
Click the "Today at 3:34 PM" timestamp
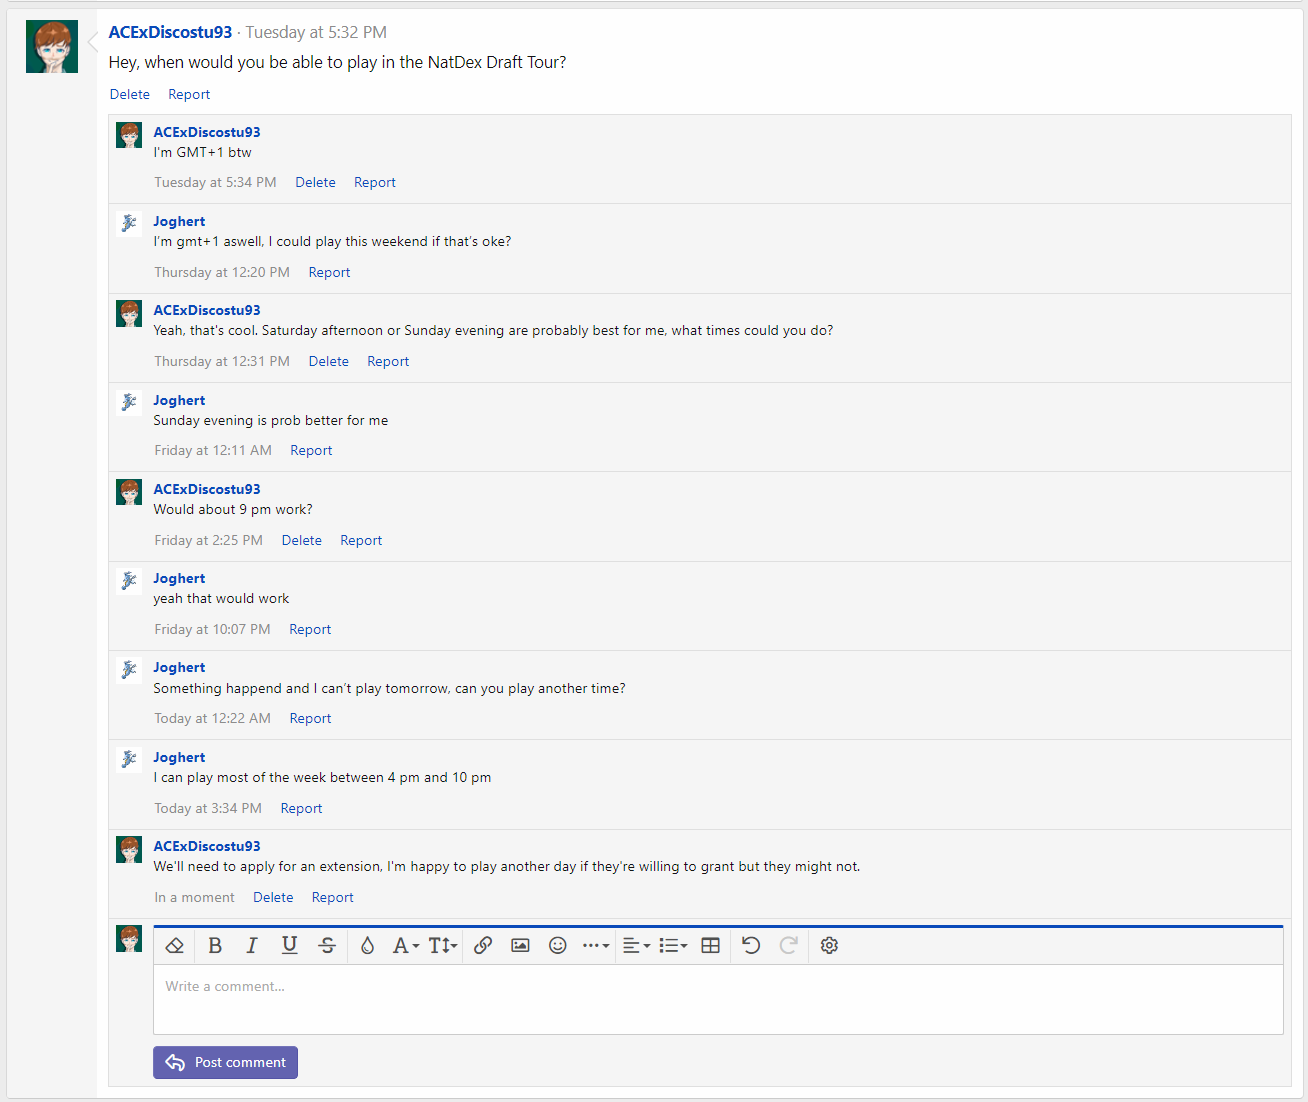[x=208, y=809]
